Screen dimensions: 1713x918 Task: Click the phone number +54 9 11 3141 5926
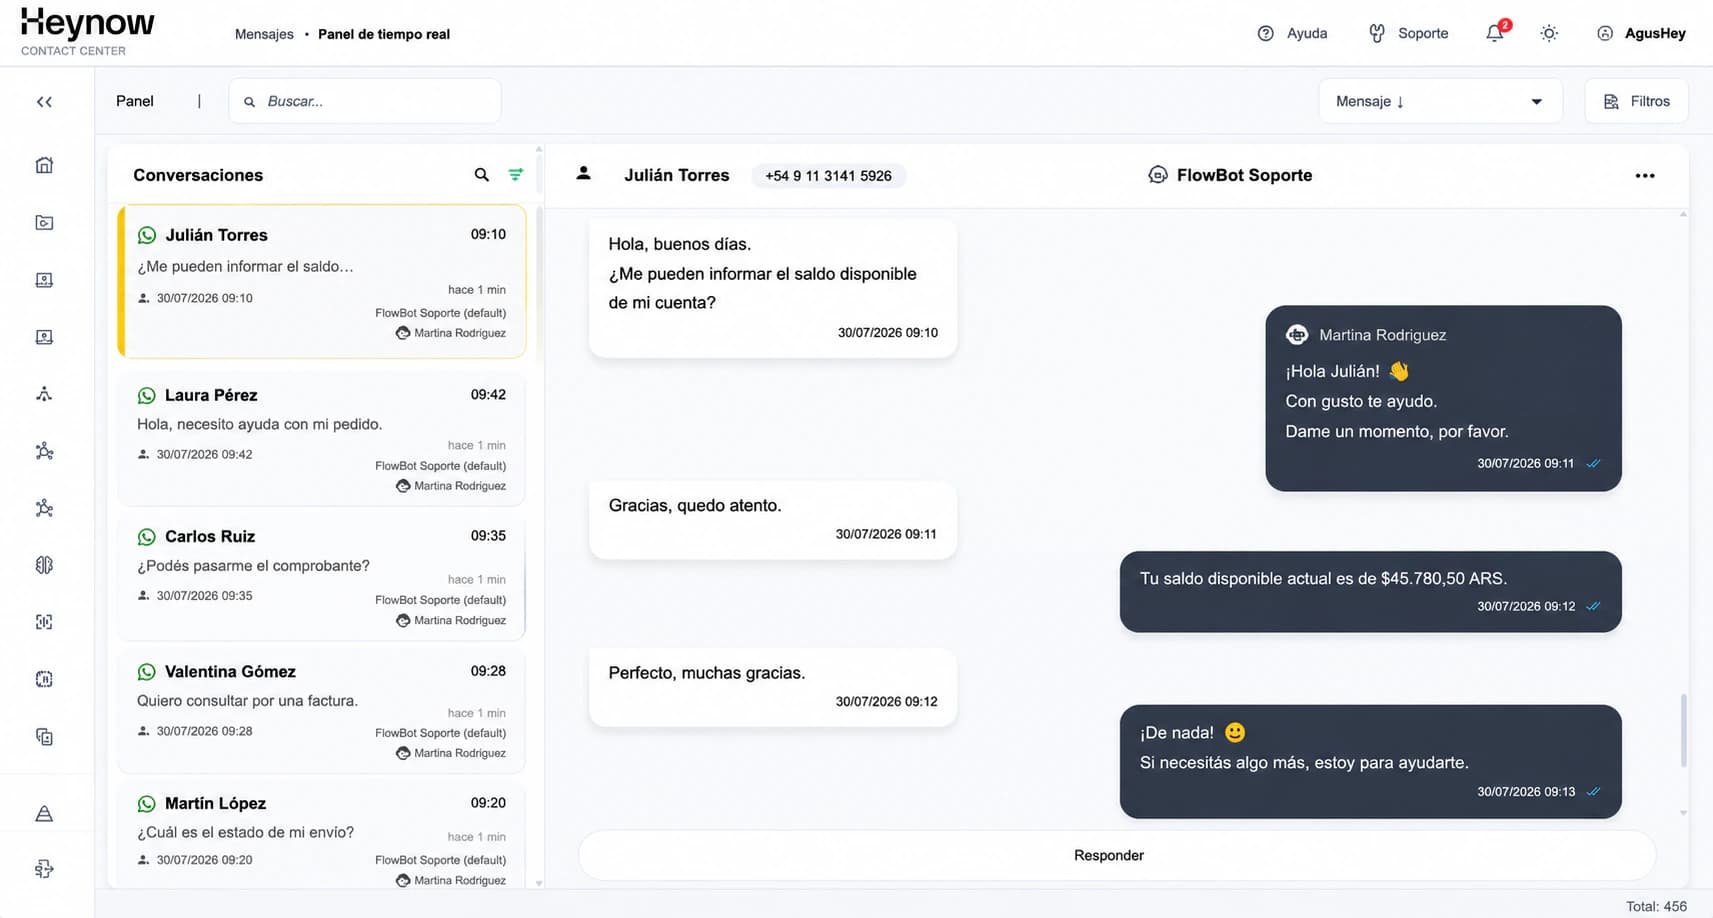828,176
